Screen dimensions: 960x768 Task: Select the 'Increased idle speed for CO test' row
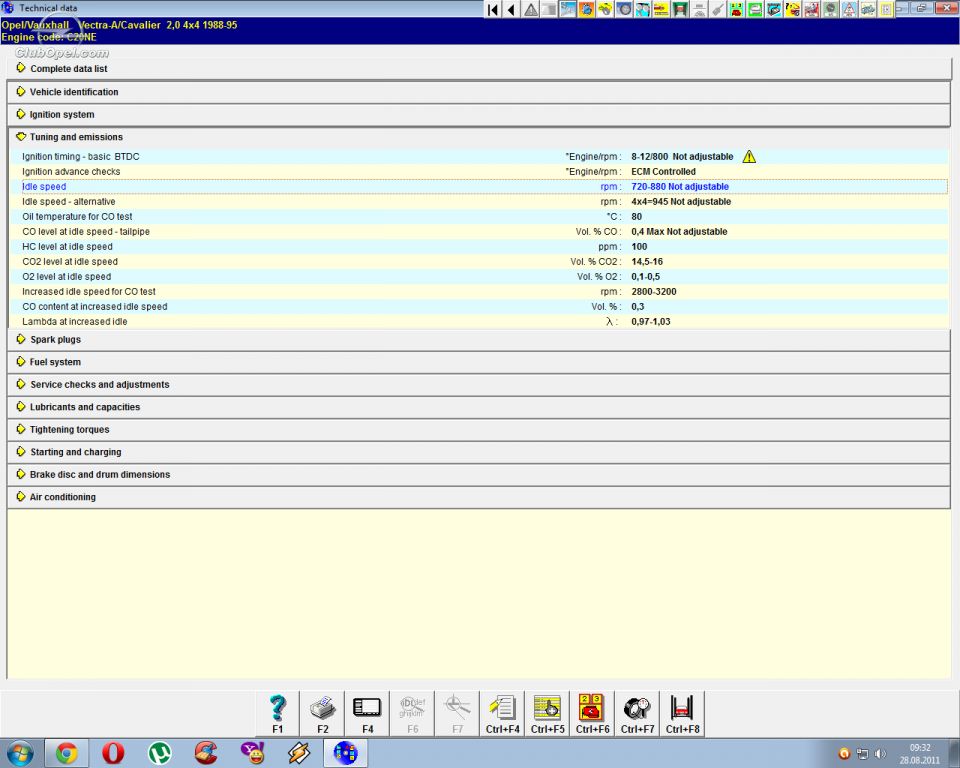point(480,292)
